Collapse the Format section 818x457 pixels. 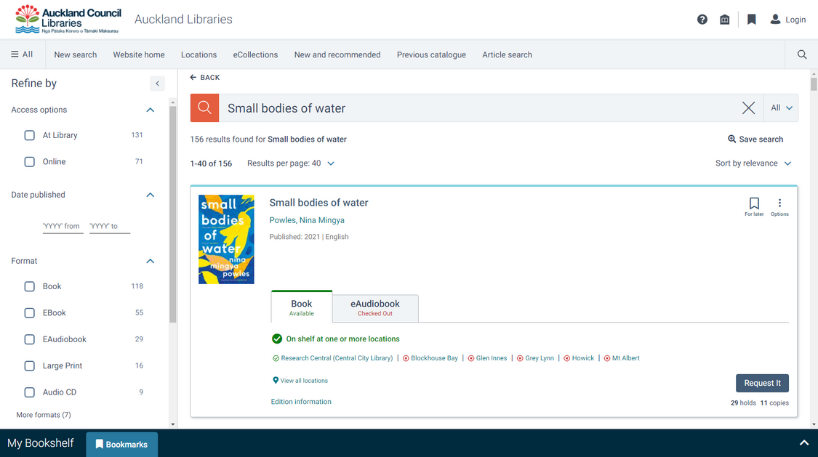coord(150,261)
